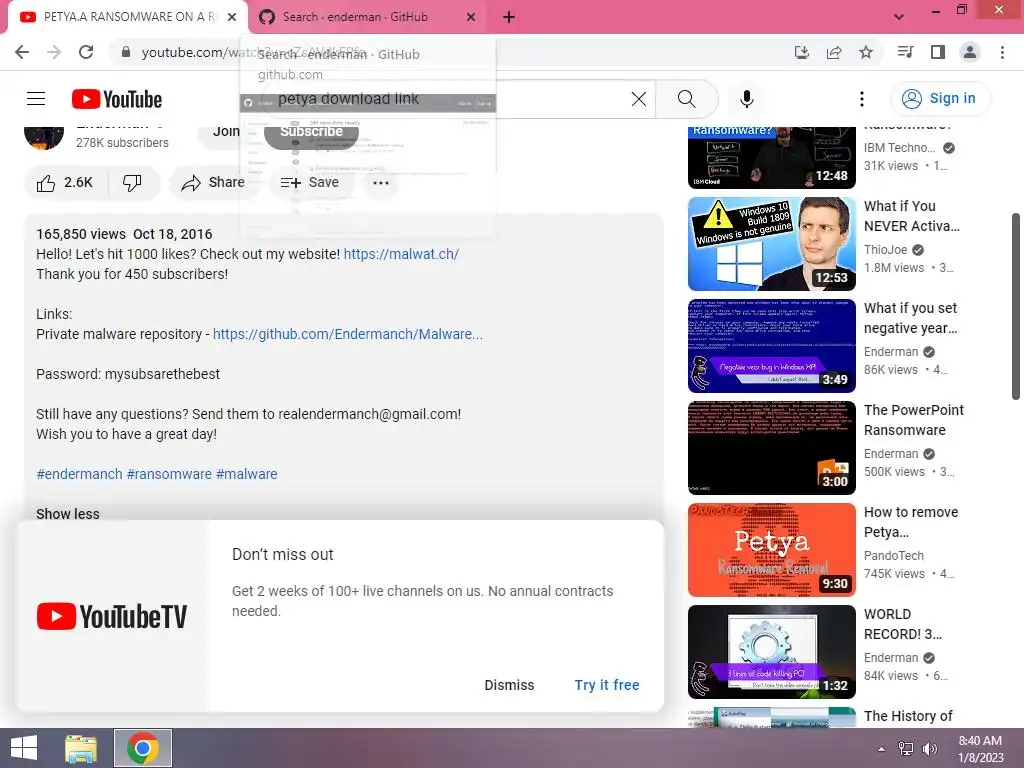
Task: Open the taskbar clock and date
Action: 980,748
